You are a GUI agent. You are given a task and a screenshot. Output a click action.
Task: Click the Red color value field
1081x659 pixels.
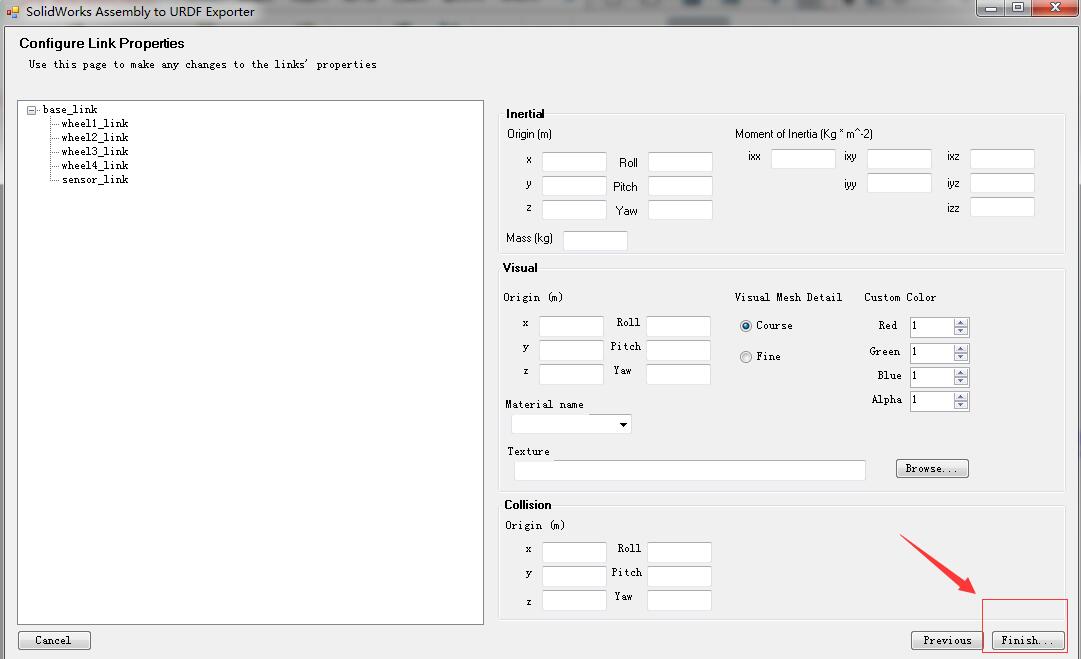[x=932, y=327]
